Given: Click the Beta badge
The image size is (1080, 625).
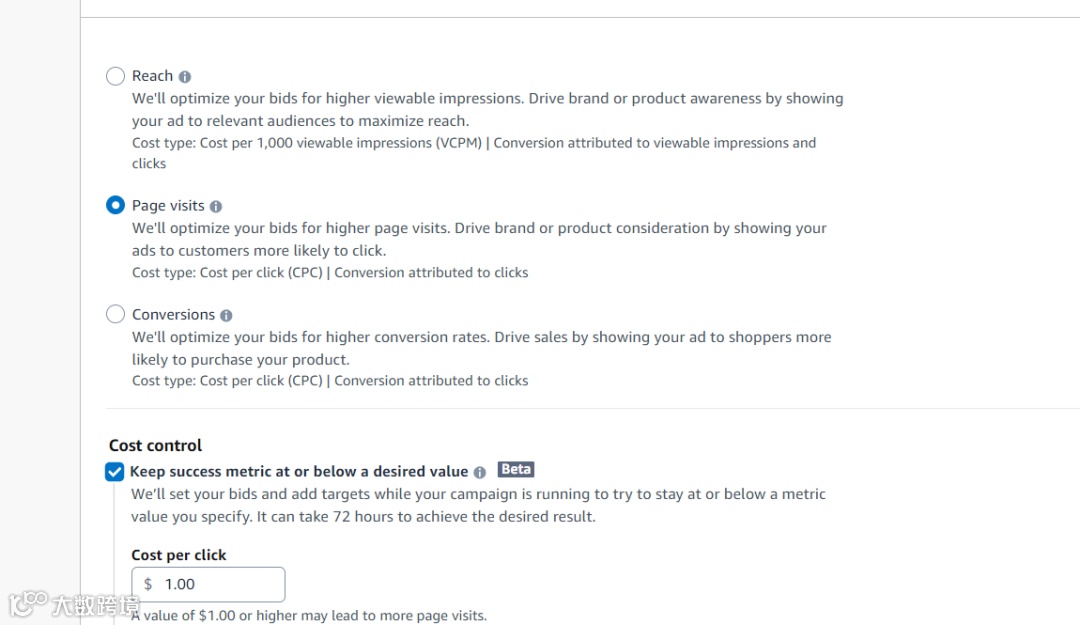Looking at the screenshot, I should coord(516,470).
